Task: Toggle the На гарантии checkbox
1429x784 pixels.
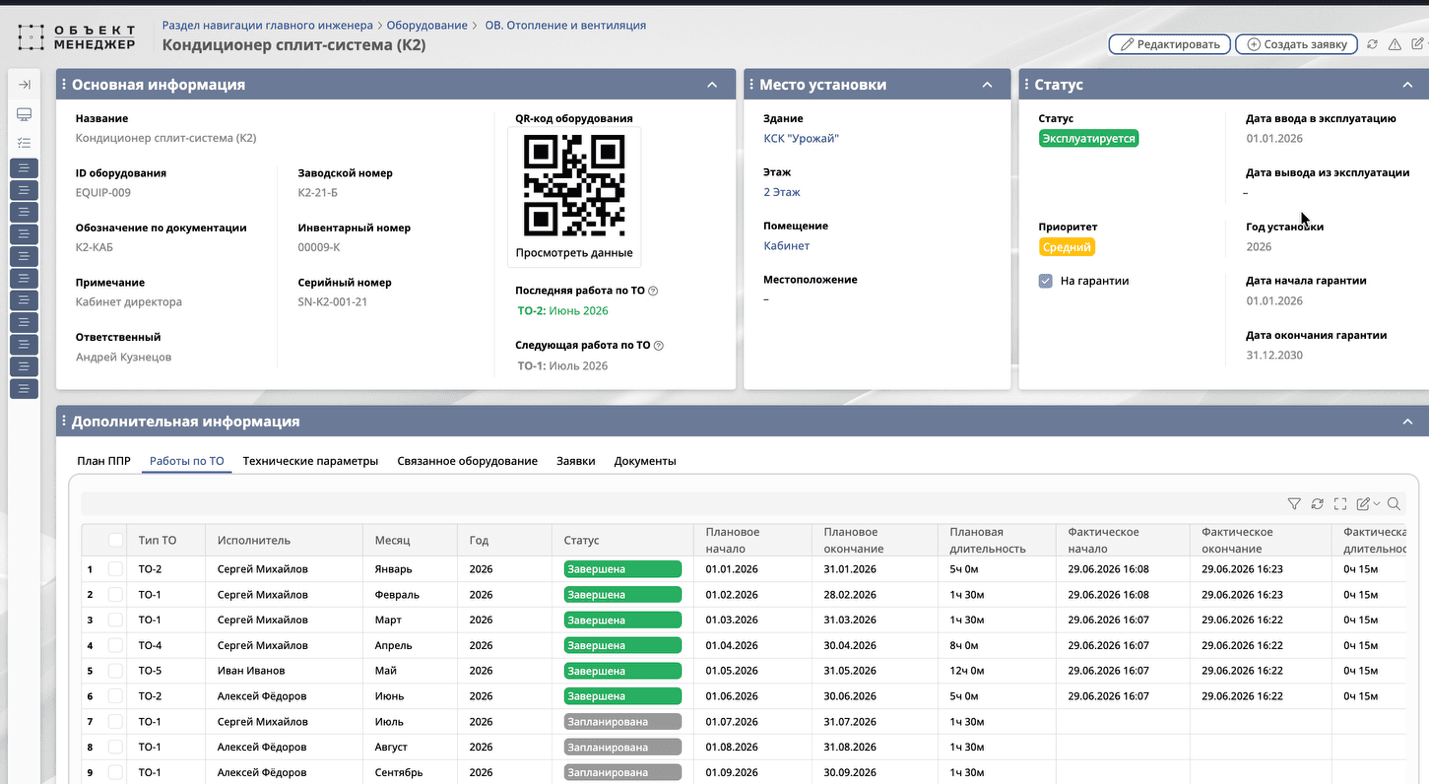Action: click(1046, 281)
